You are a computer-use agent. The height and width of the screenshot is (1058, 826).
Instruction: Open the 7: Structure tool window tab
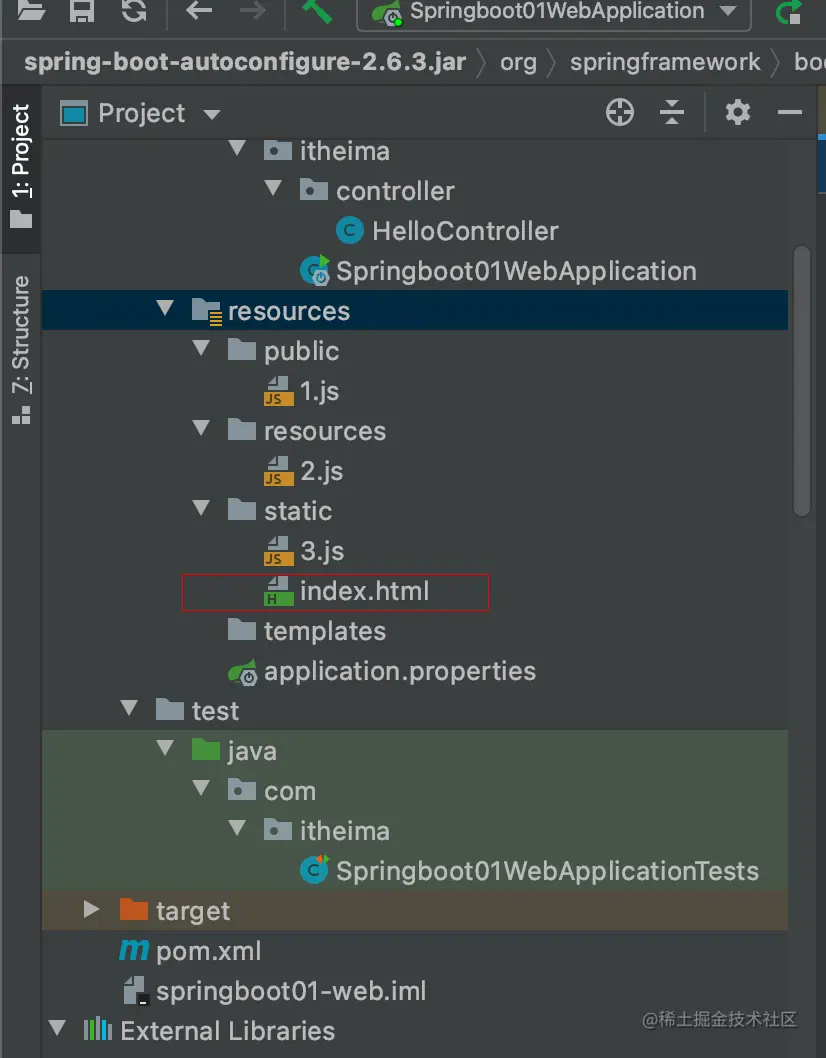click(20, 350)
